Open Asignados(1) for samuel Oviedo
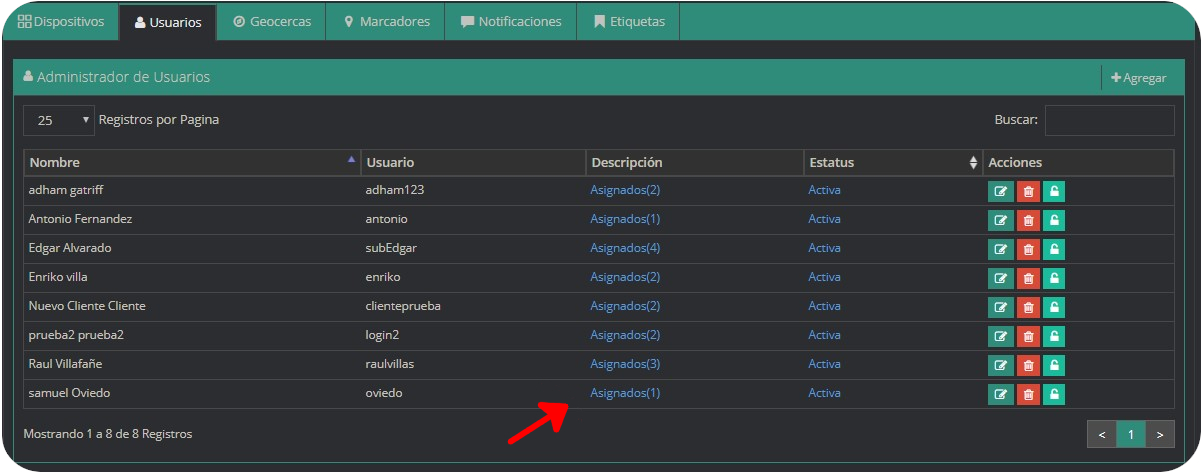The image size is (1201, 472). [625, 393]
